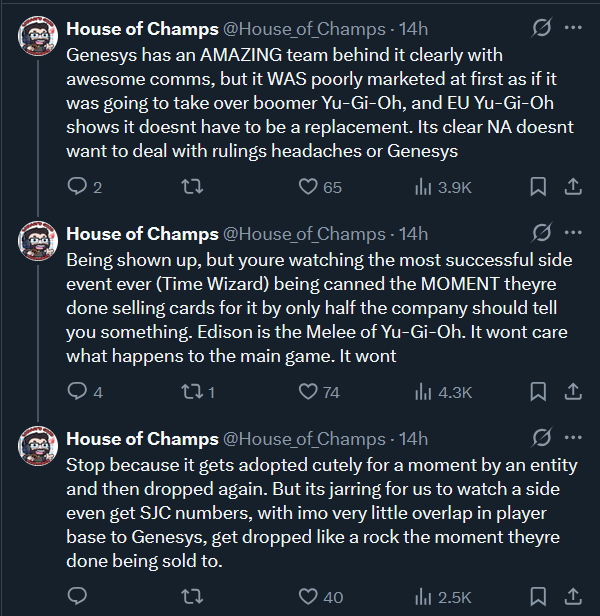
Task: Share the first tweet about Genesys
Action: point(574,187)
